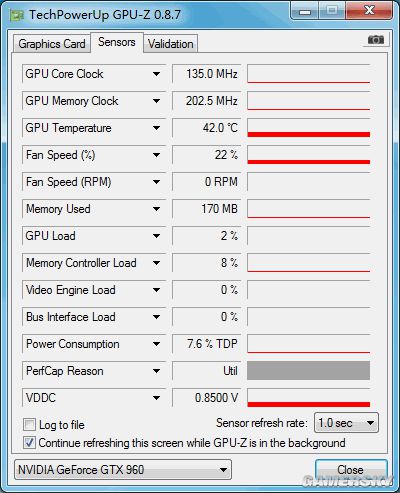Click the Close button

click(x=351, y=470)
